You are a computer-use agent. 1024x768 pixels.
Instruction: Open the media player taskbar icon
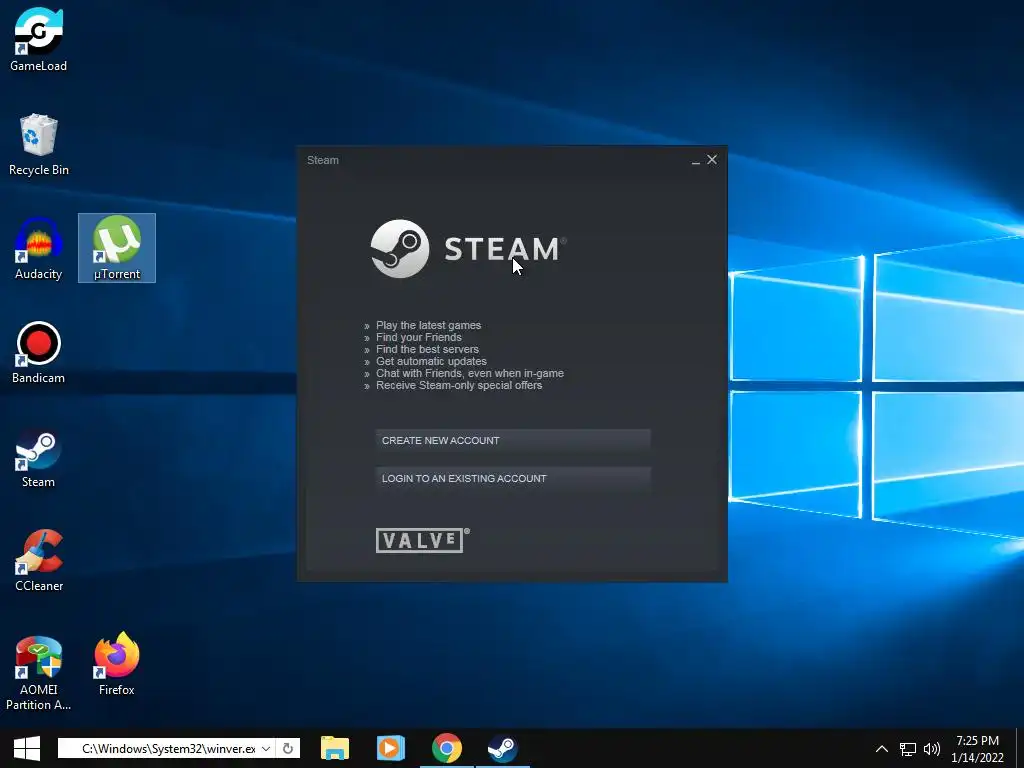coord(391,748)
